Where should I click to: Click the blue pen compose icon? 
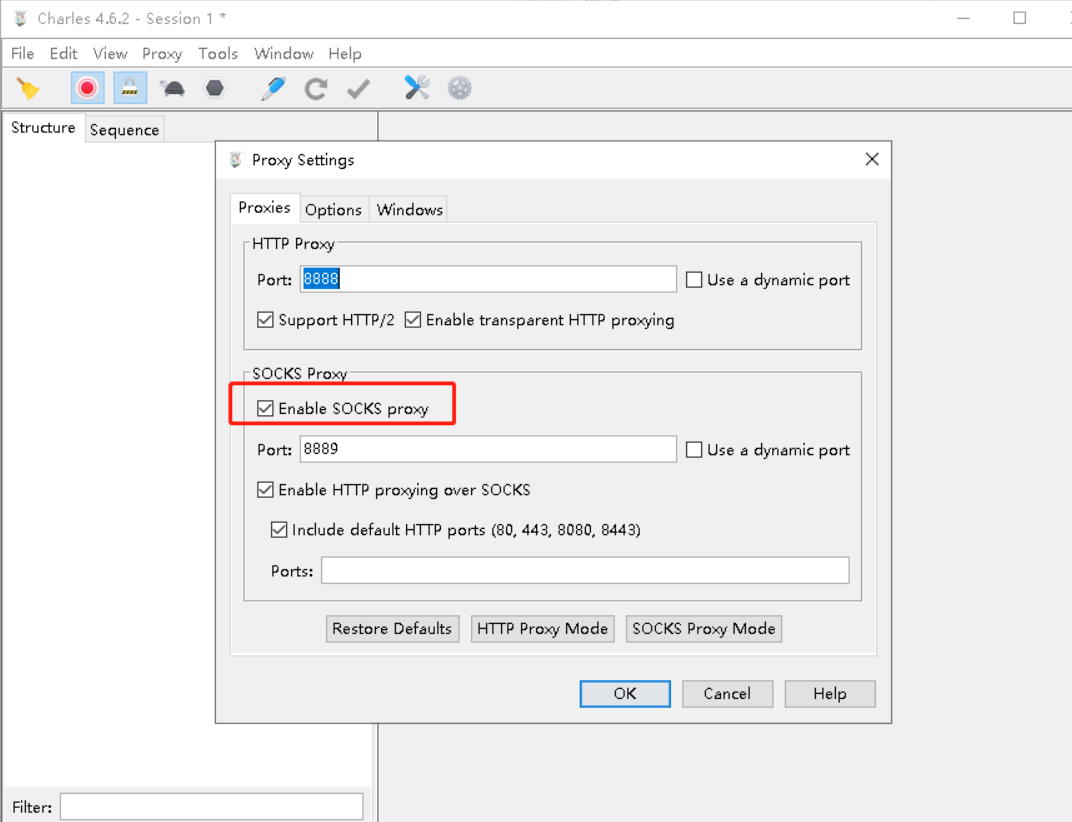(x=273, y=88)
